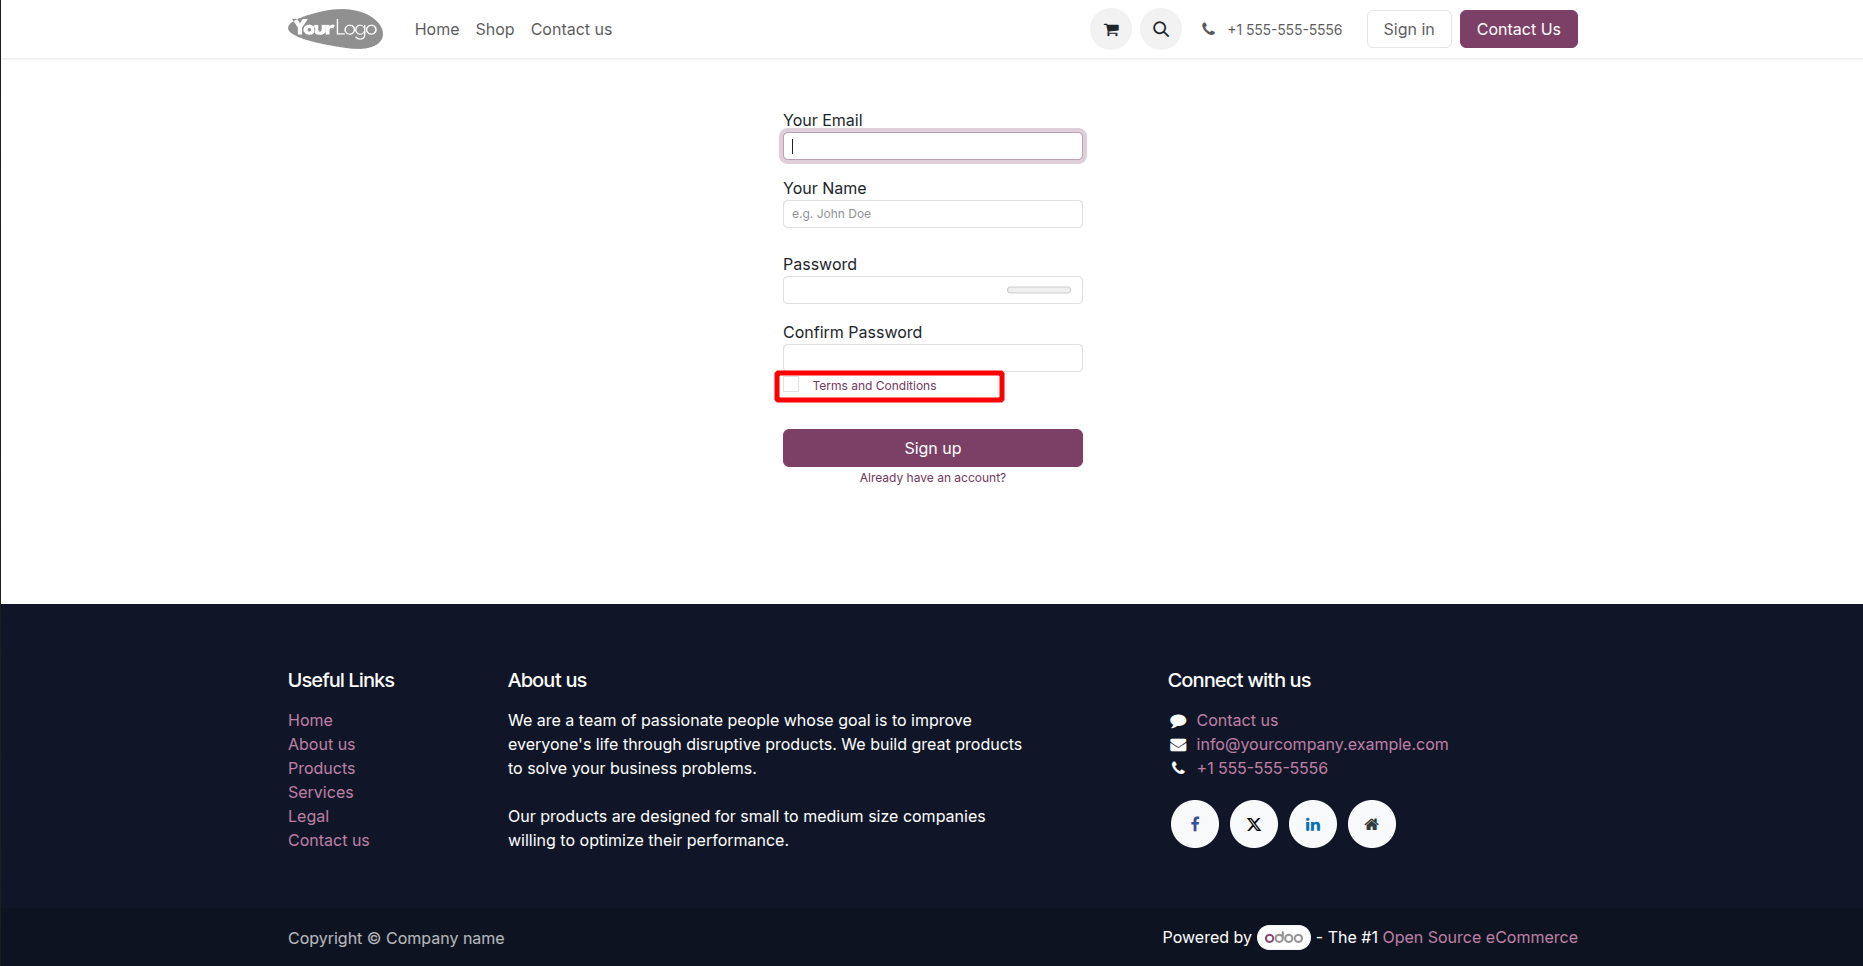
Task: Open the Terms and Conditions link
Action: click(874, 386)
